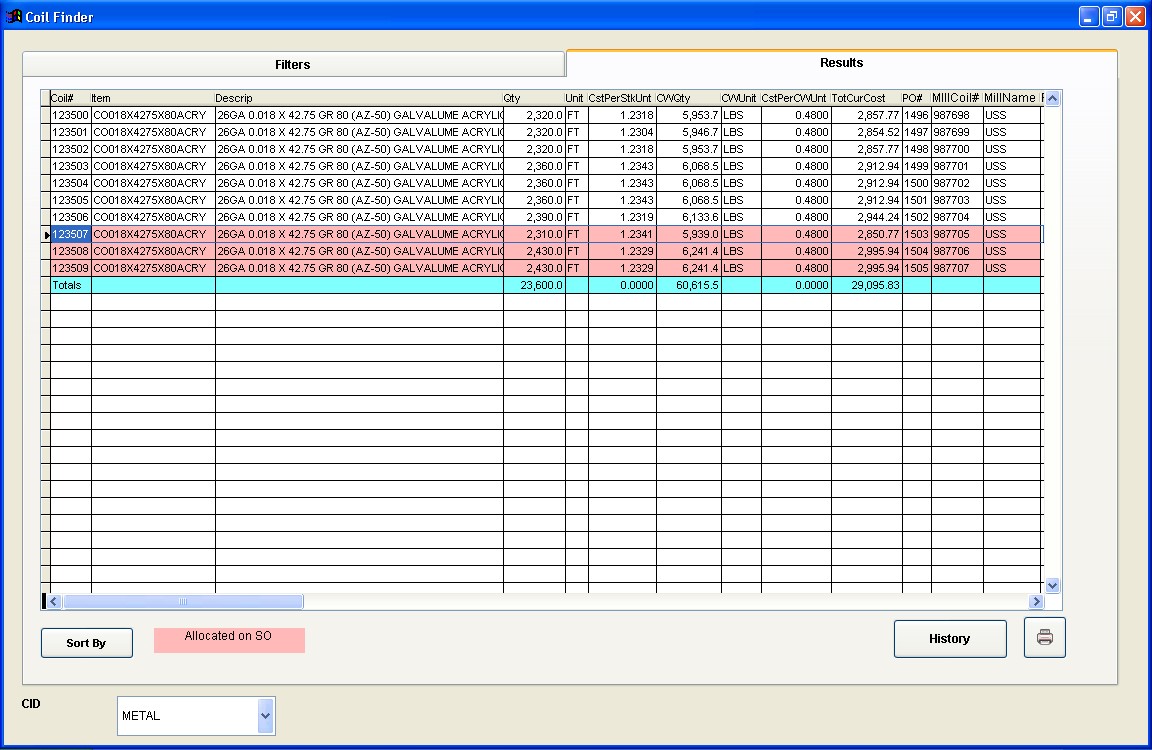Open coil History

[949, 639]
